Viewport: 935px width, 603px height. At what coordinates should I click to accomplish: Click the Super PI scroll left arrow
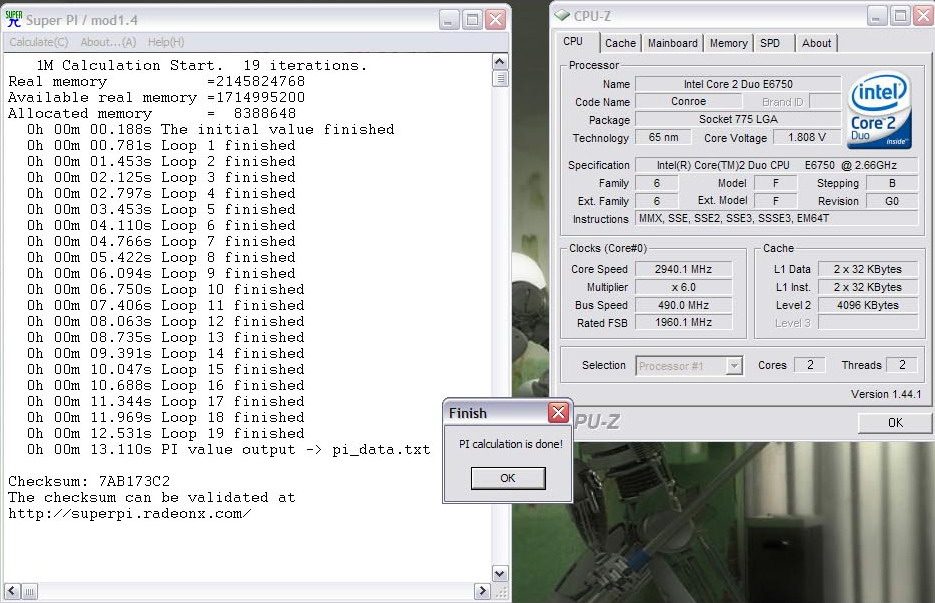(x=12, y=591)
